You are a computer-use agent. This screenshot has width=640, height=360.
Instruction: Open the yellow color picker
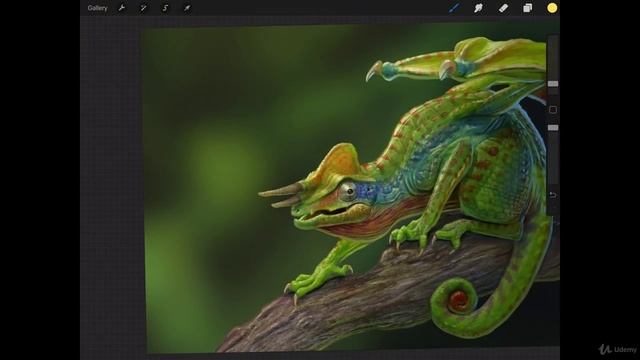tap(552, 8)
